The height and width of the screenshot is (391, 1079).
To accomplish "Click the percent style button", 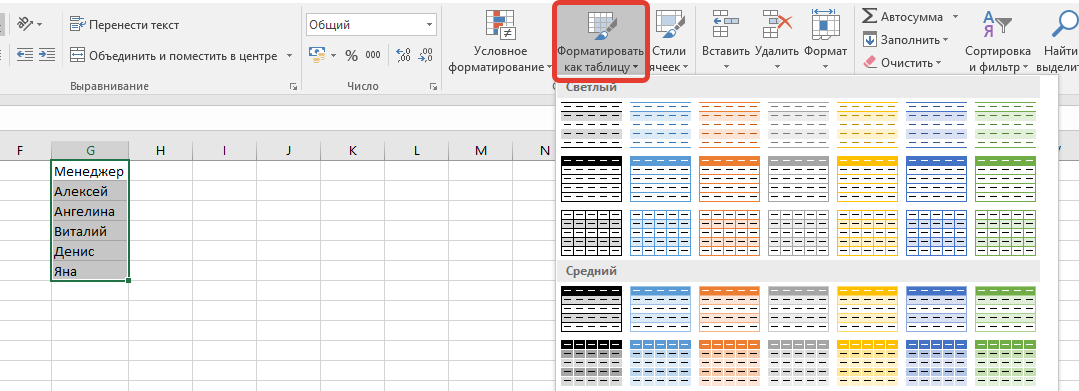I will pos(352,56).
